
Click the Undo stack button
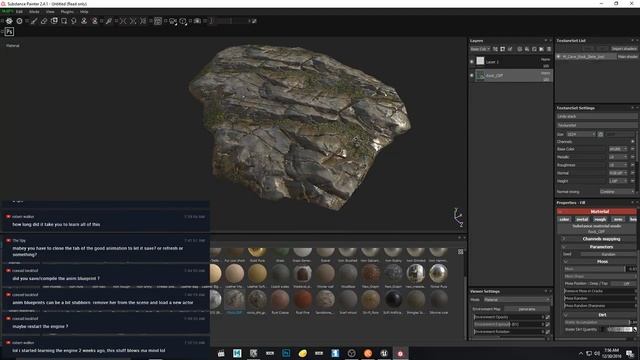coord(596,116)
